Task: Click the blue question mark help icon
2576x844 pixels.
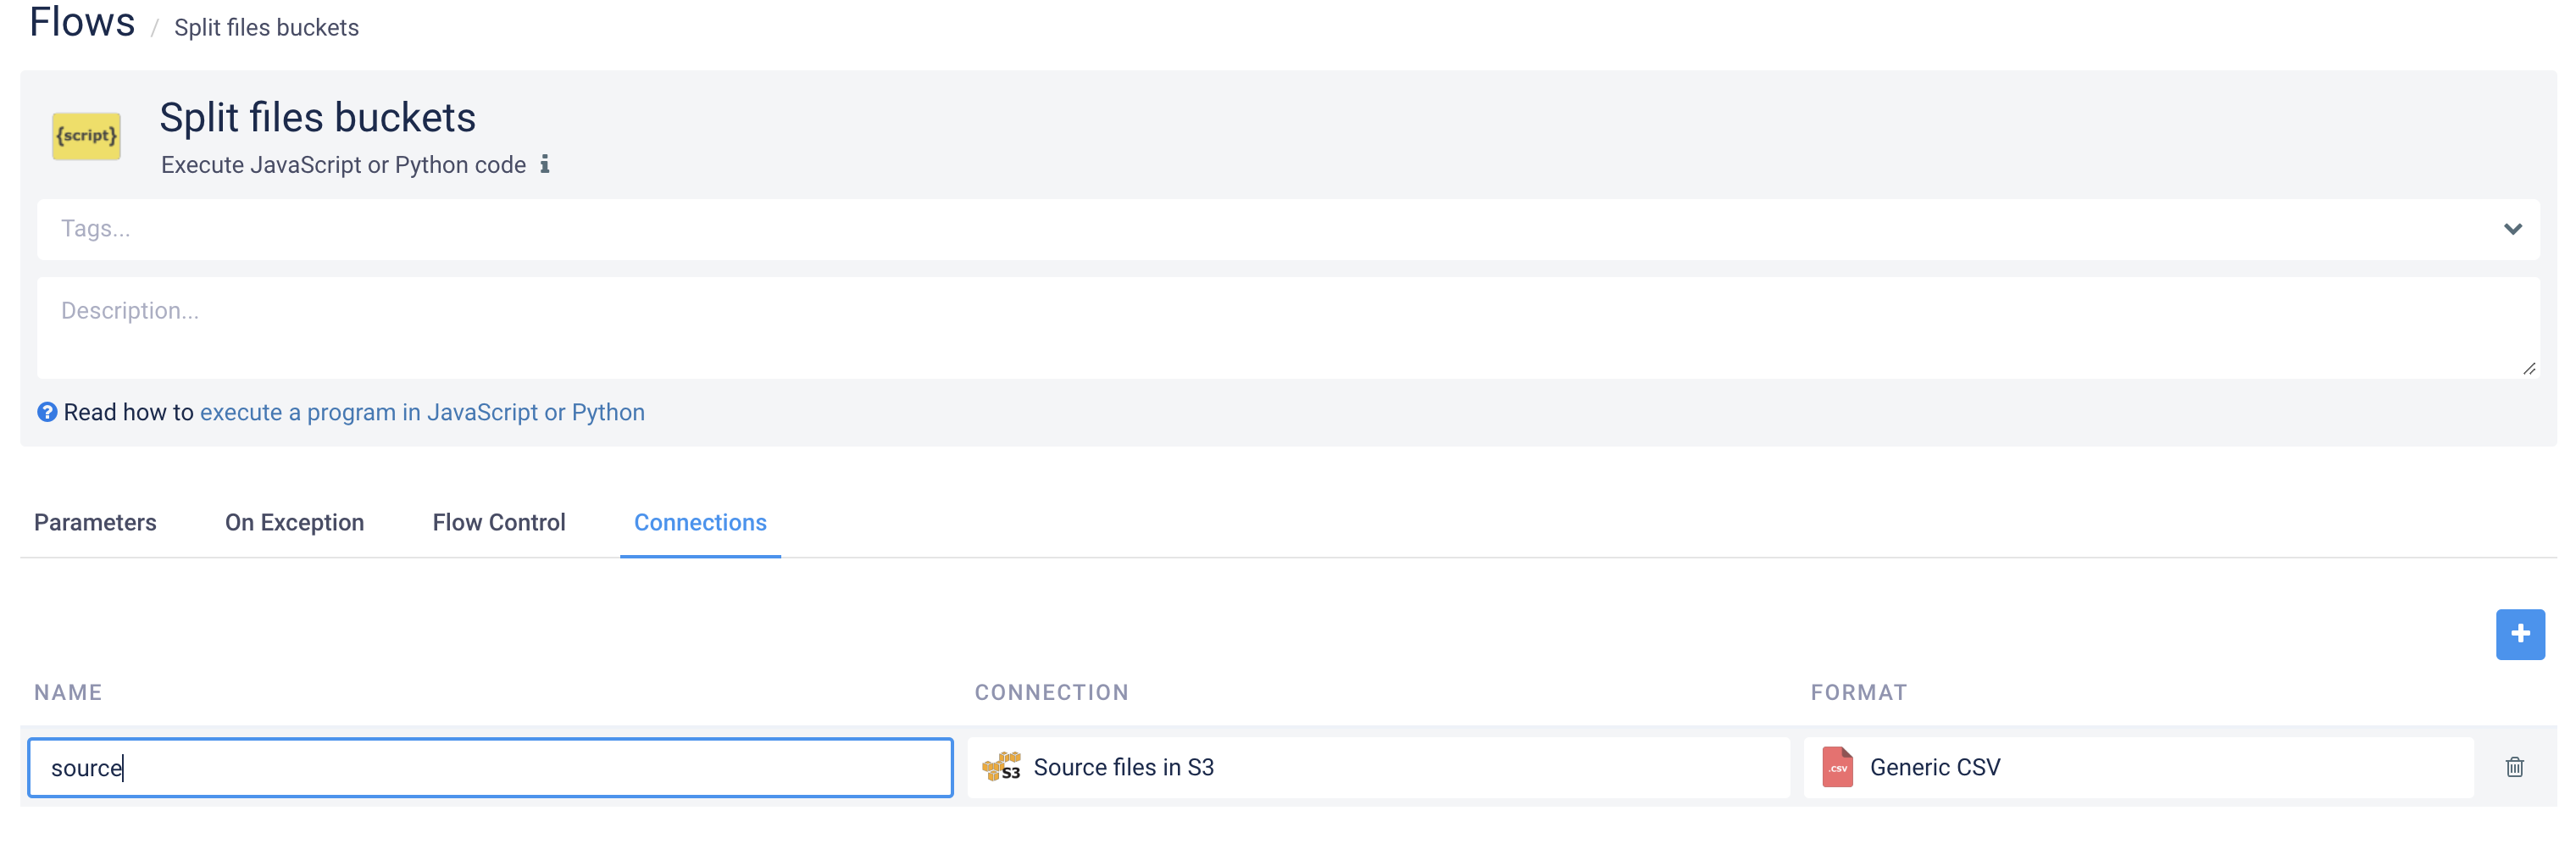Action: point(47,412)
